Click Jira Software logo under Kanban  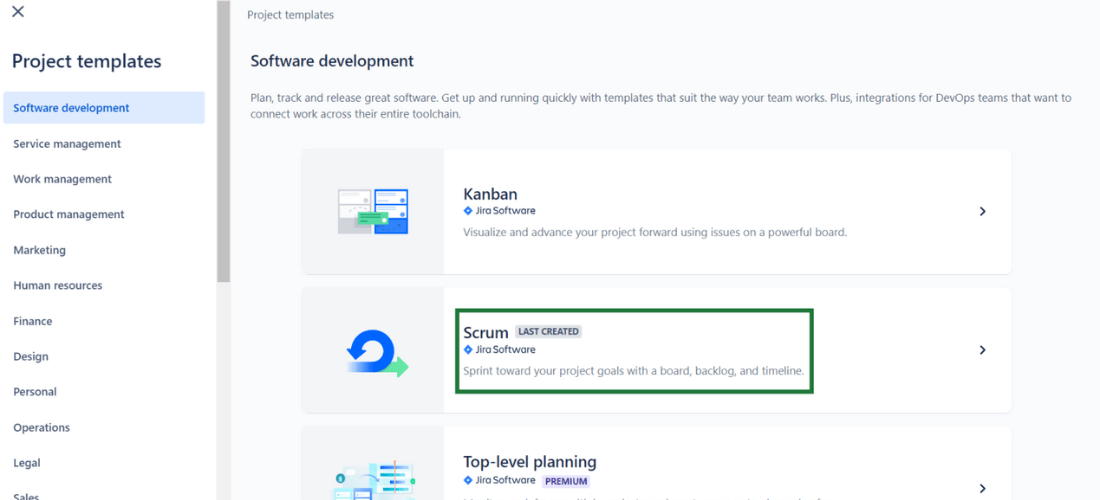click(499, 210)
